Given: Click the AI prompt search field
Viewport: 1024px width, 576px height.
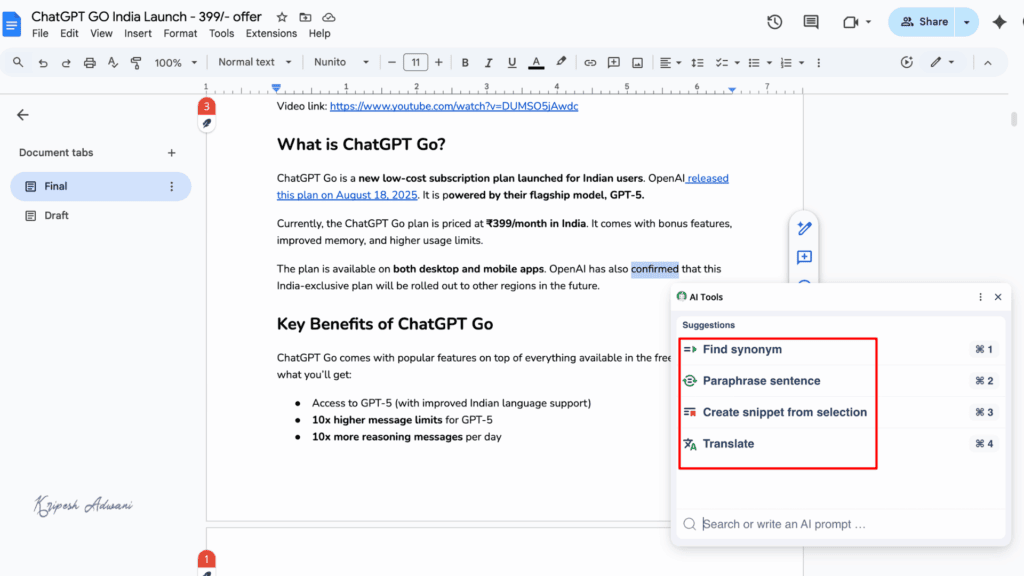Looking at the screenshot, I should (840, 523).
